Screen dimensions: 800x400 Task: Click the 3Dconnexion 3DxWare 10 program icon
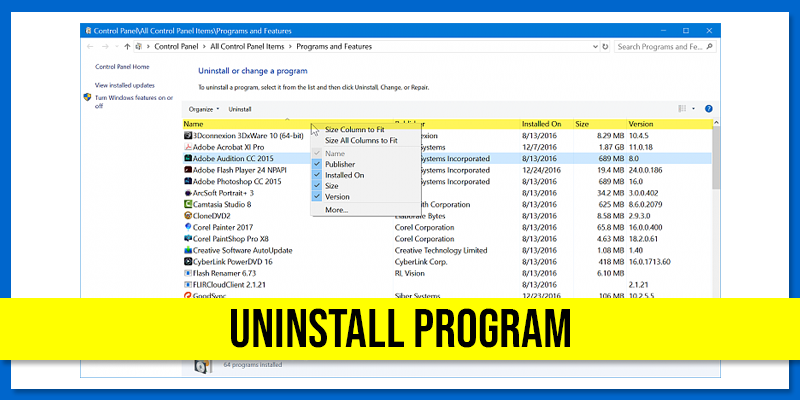coord(188,136)
